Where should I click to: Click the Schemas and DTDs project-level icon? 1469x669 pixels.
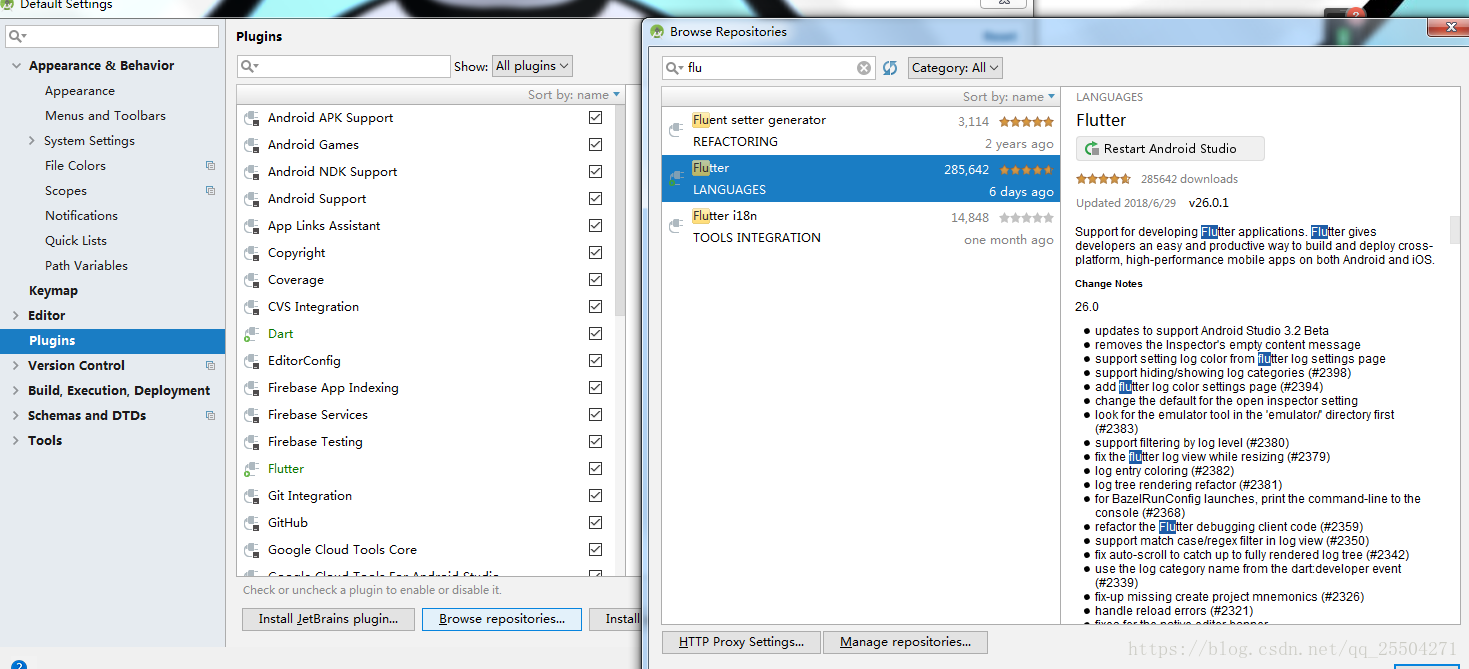pyautogui.click(x=210, y=416)
